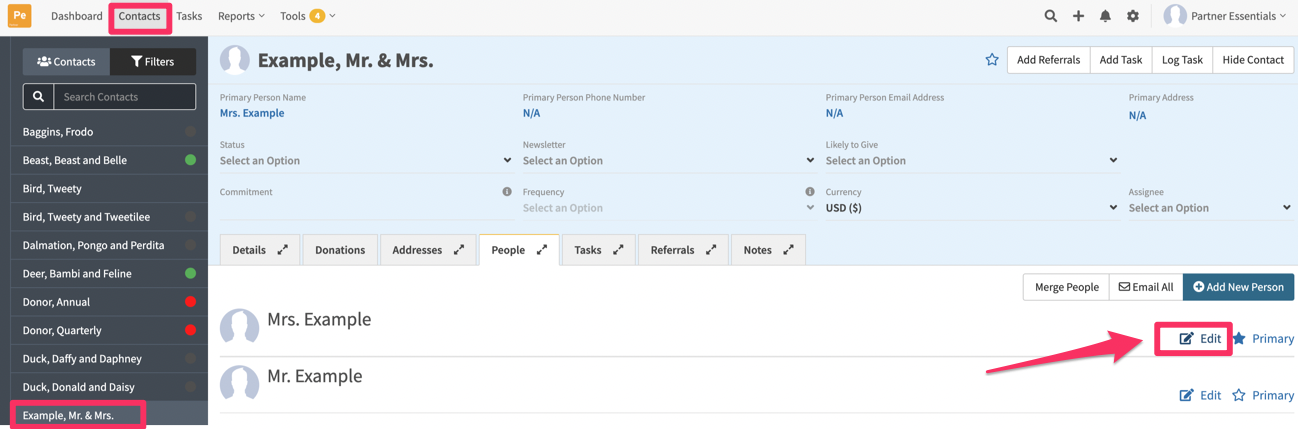Click Commitment info icon
Viewport: 1298px width, 429px height.
507,192
